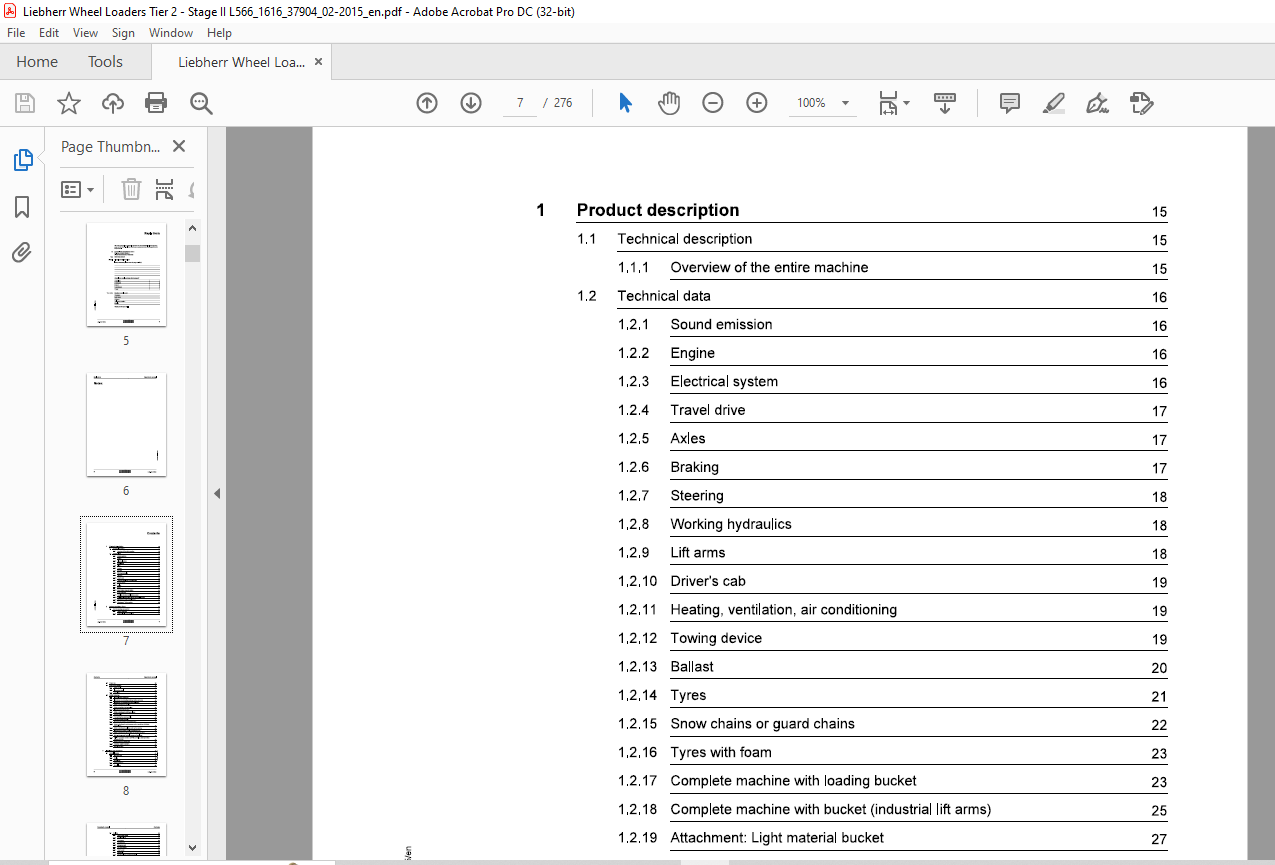Bookmark the file with the star icon
The image size is (1275, 865).
[68, 103]
